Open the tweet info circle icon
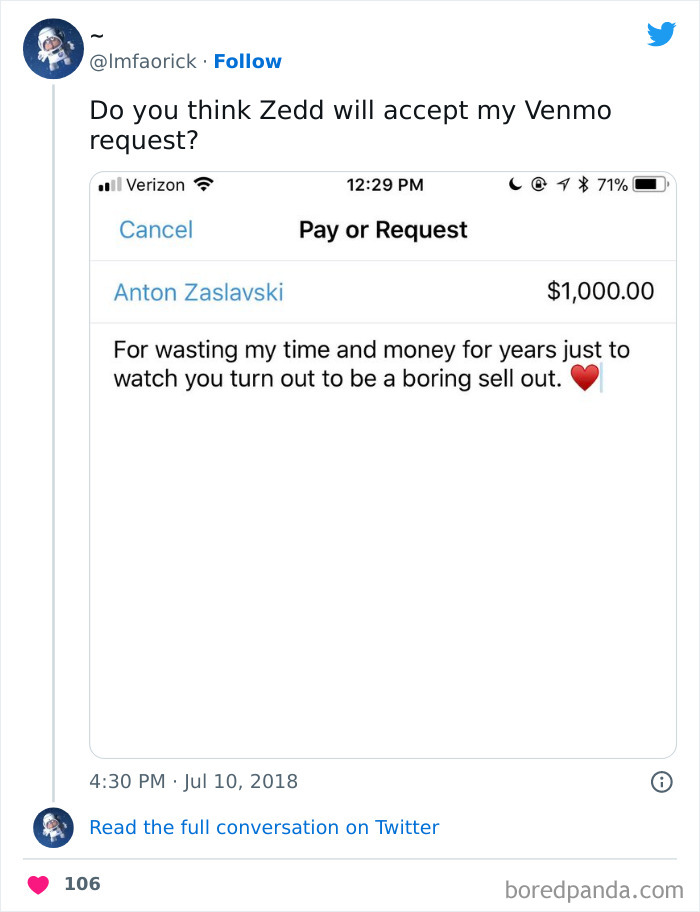The height and width of the screenshot is (912, 700). [661, 782]
